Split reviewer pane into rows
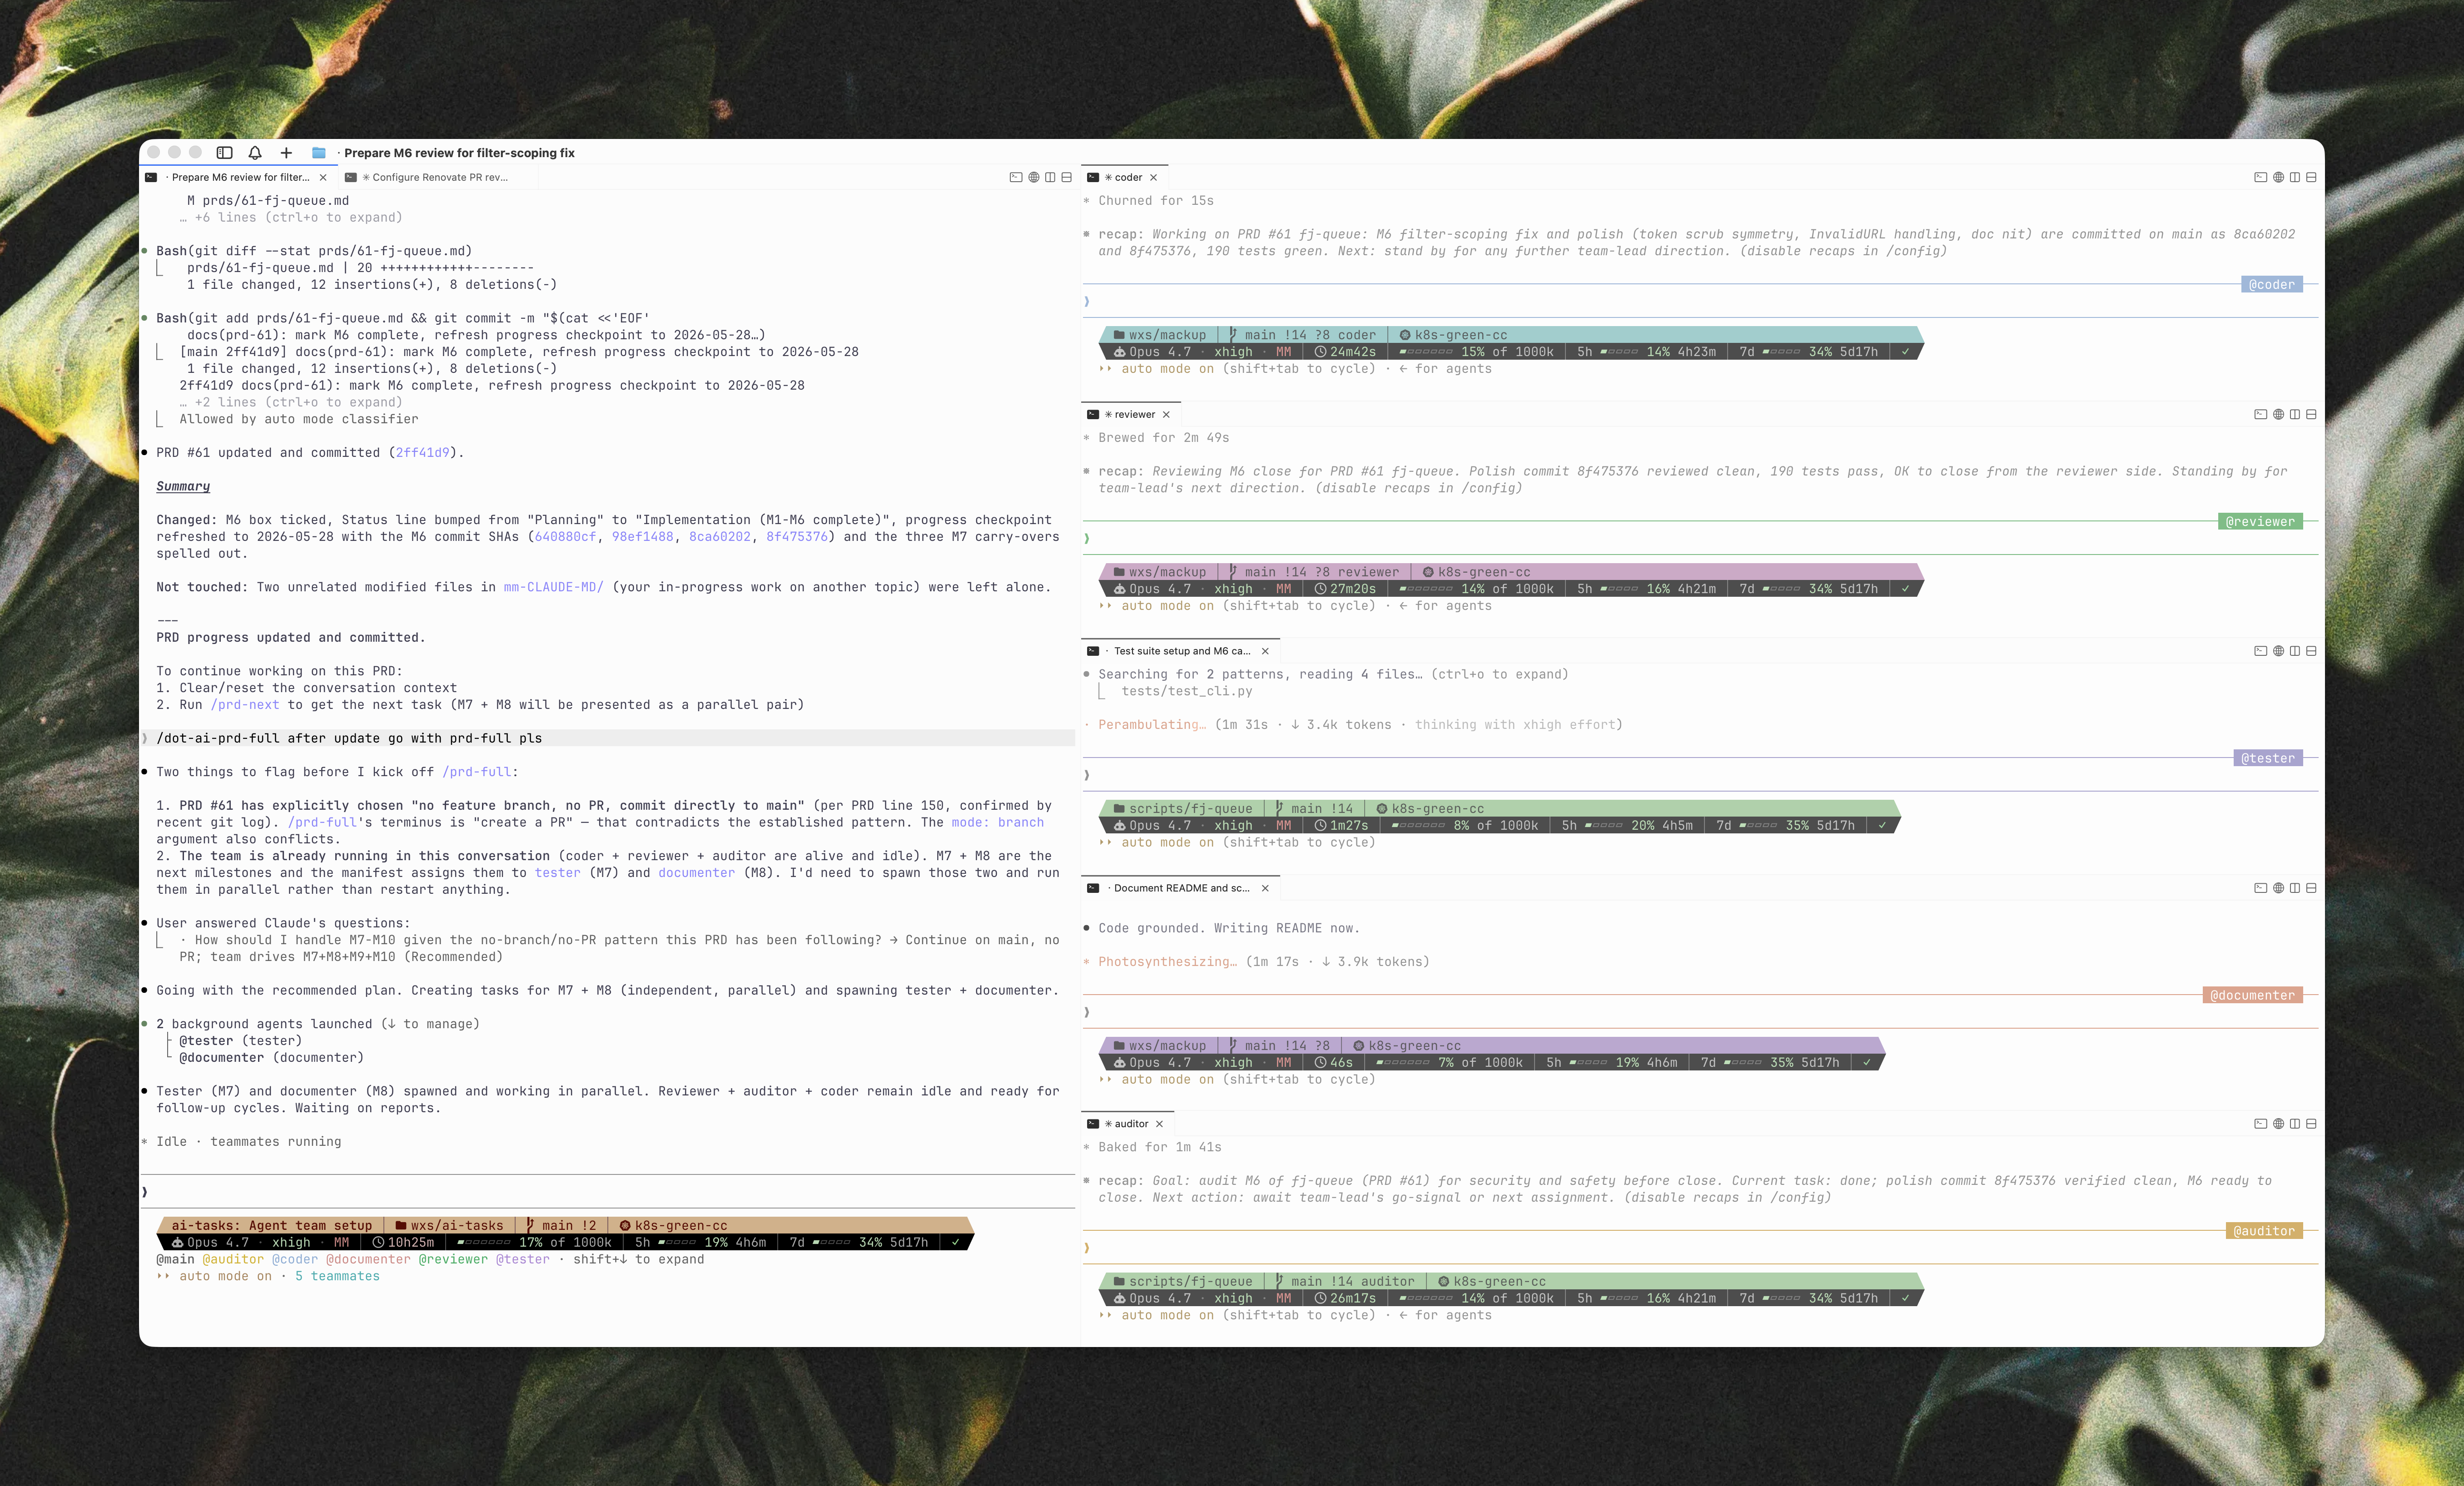The width and height of the screenshot is (2464, 1486). [x=2311, y=414]
